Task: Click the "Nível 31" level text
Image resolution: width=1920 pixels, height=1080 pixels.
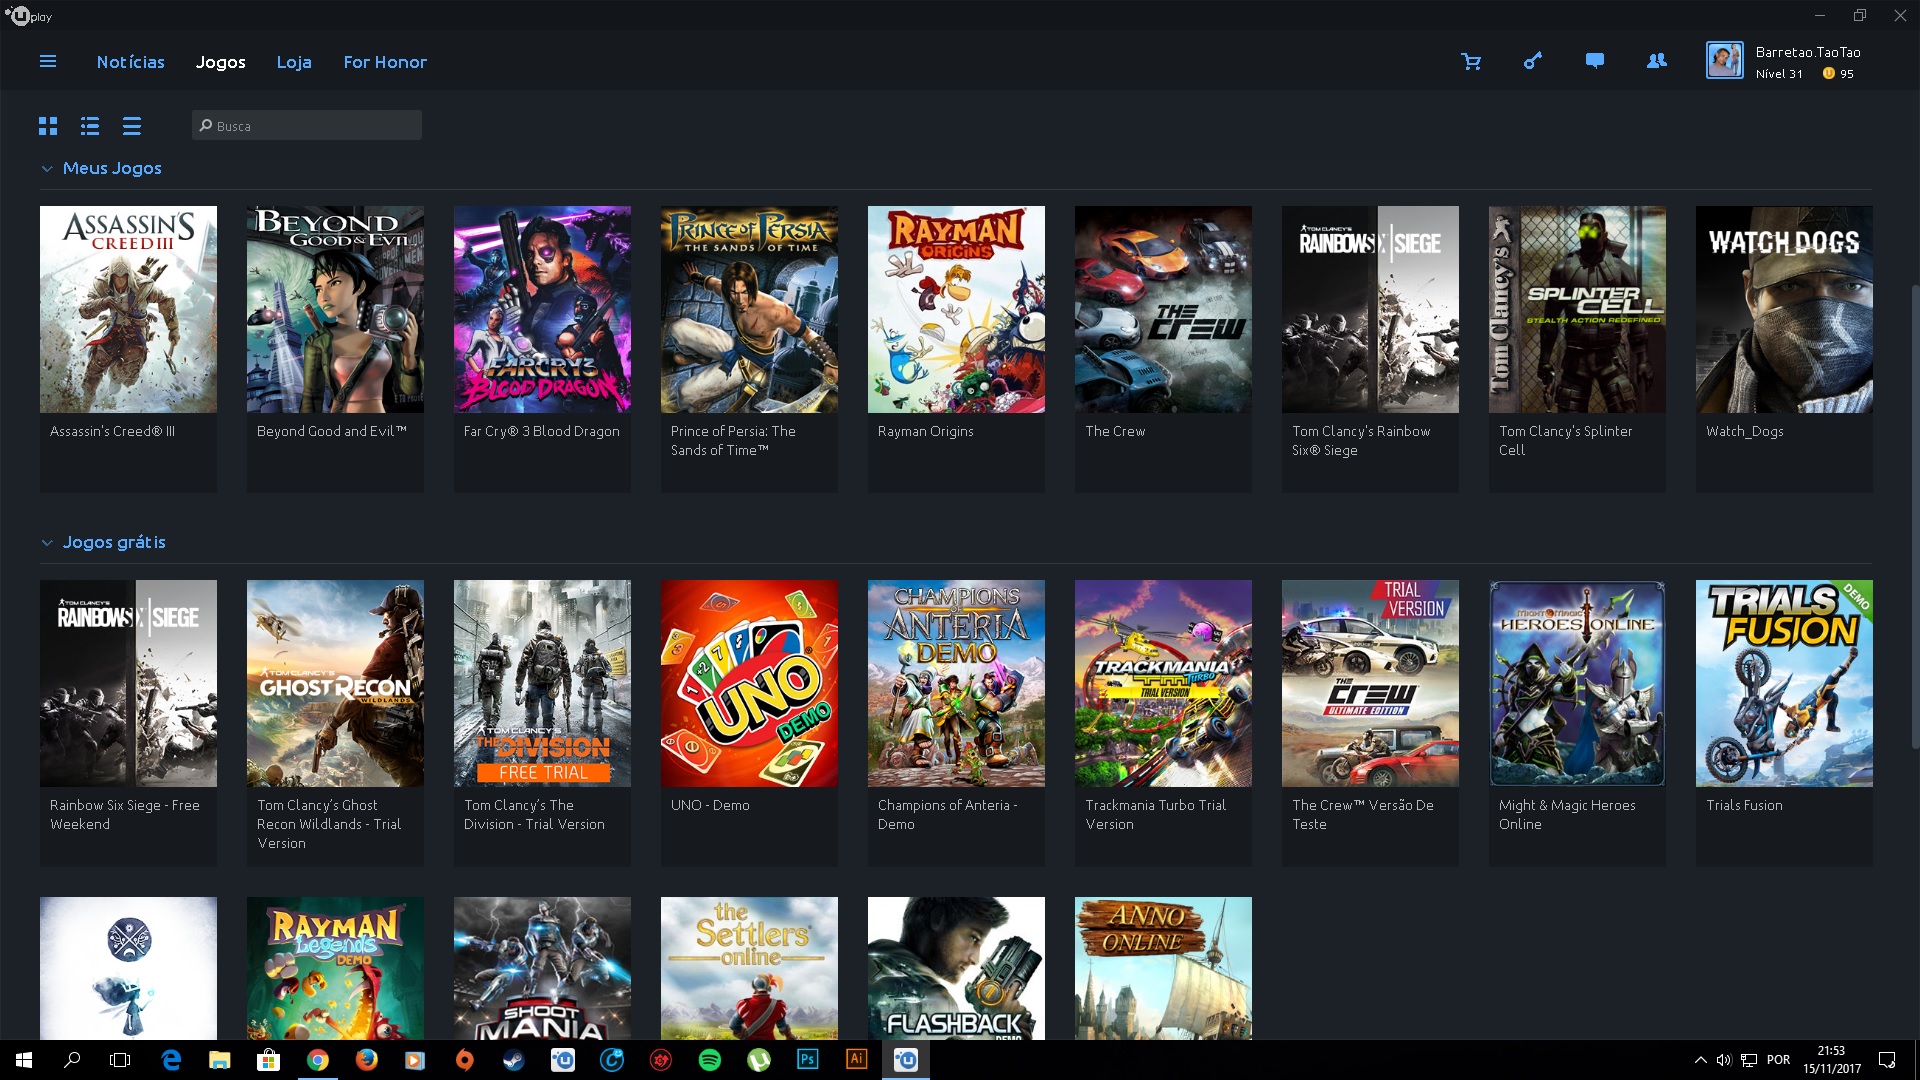Action: click(1779, 74)
